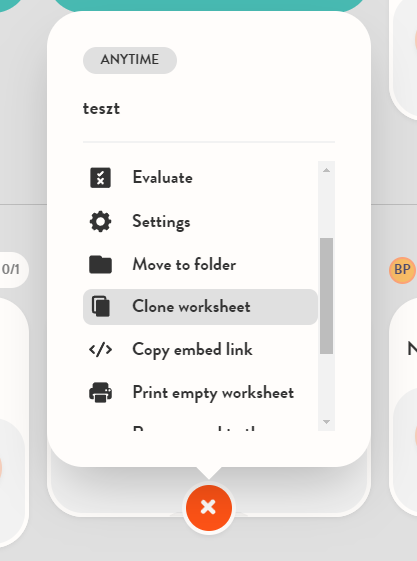Click the Clone worksheet copy icon
This screenshot has height=561, width=417.
pos(100,306)
